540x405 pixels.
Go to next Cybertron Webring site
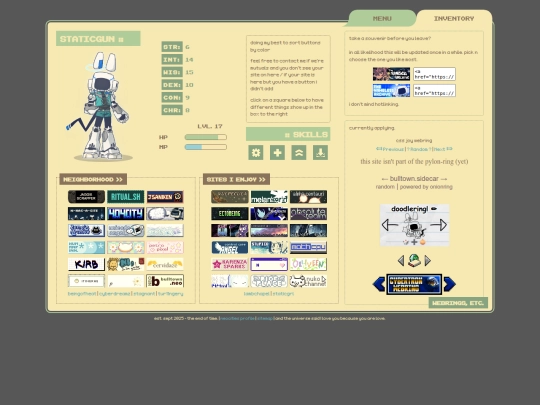(x=449, y=284)
